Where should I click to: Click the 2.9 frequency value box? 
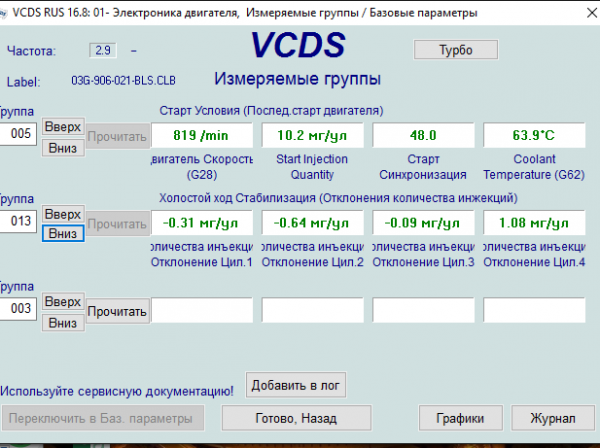(103, 50)
